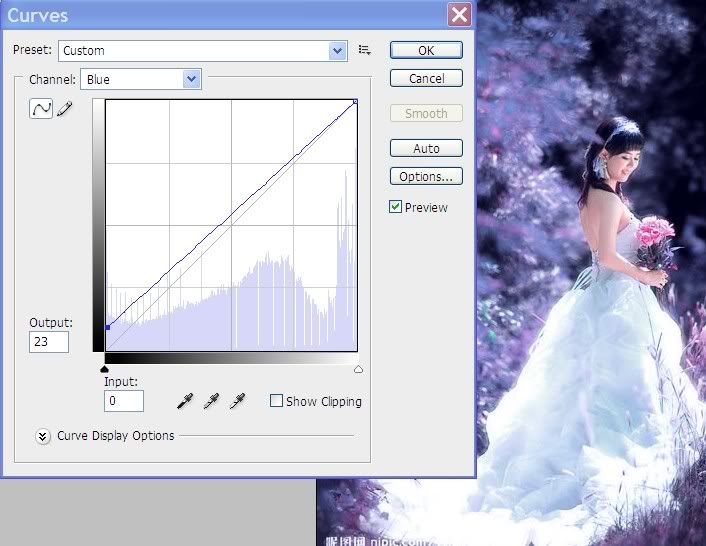This screenshot has height=546, width=706.
Task: Click OK to apply the curves
Action: click(x=426, y=50)
